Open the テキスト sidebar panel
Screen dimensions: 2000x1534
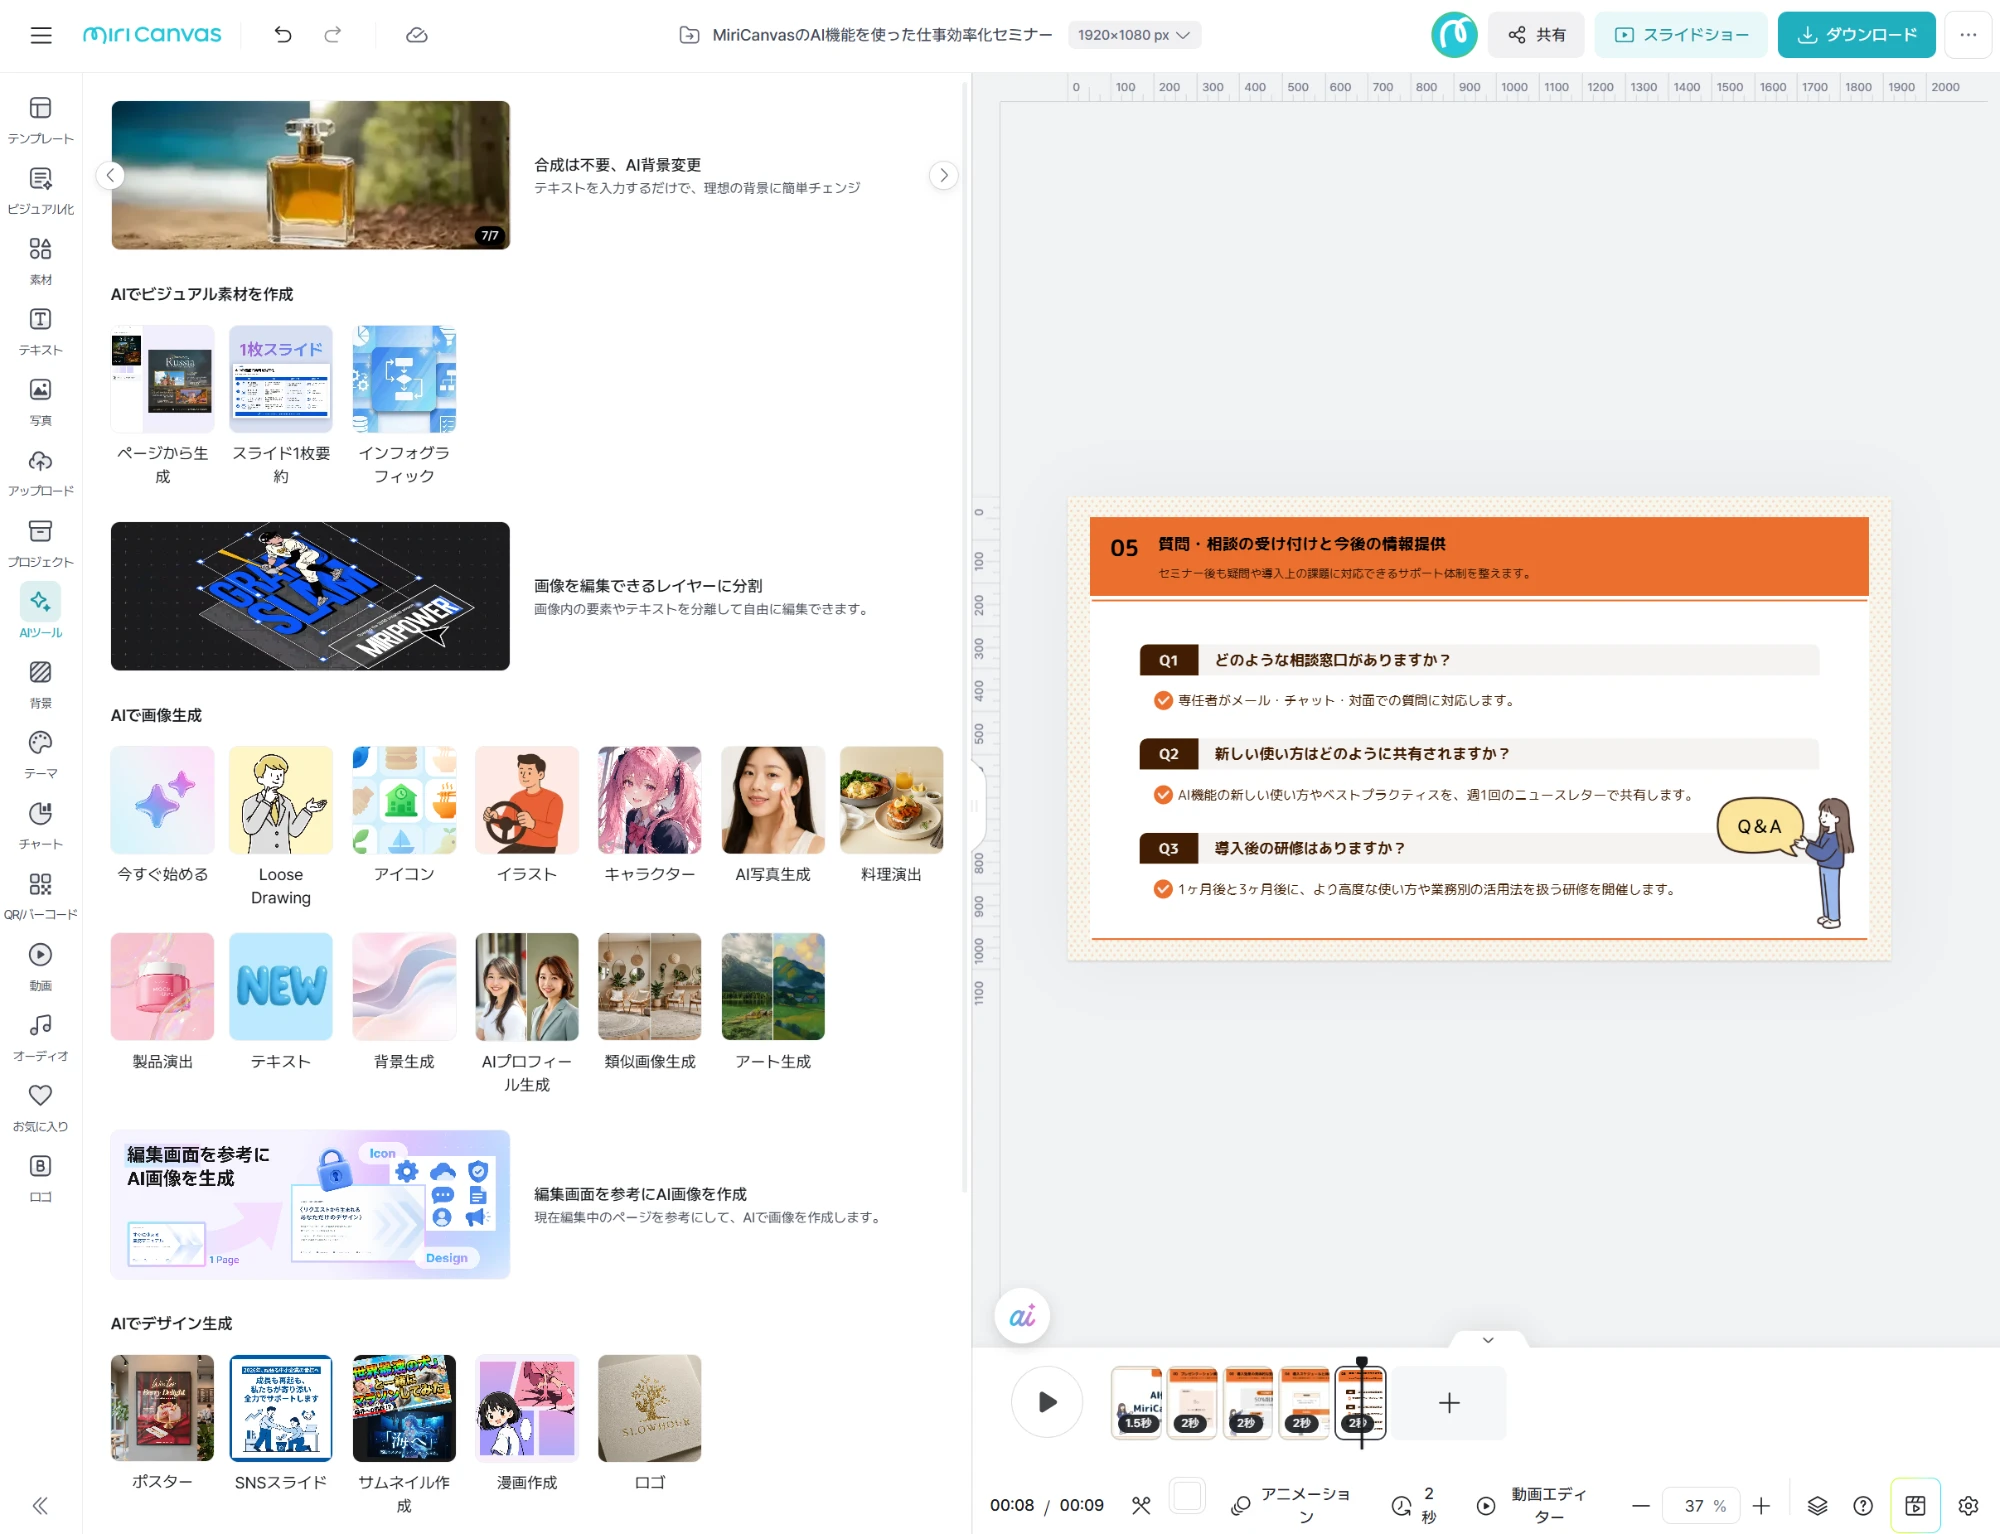pyautogui.click(x=41, y=332)
